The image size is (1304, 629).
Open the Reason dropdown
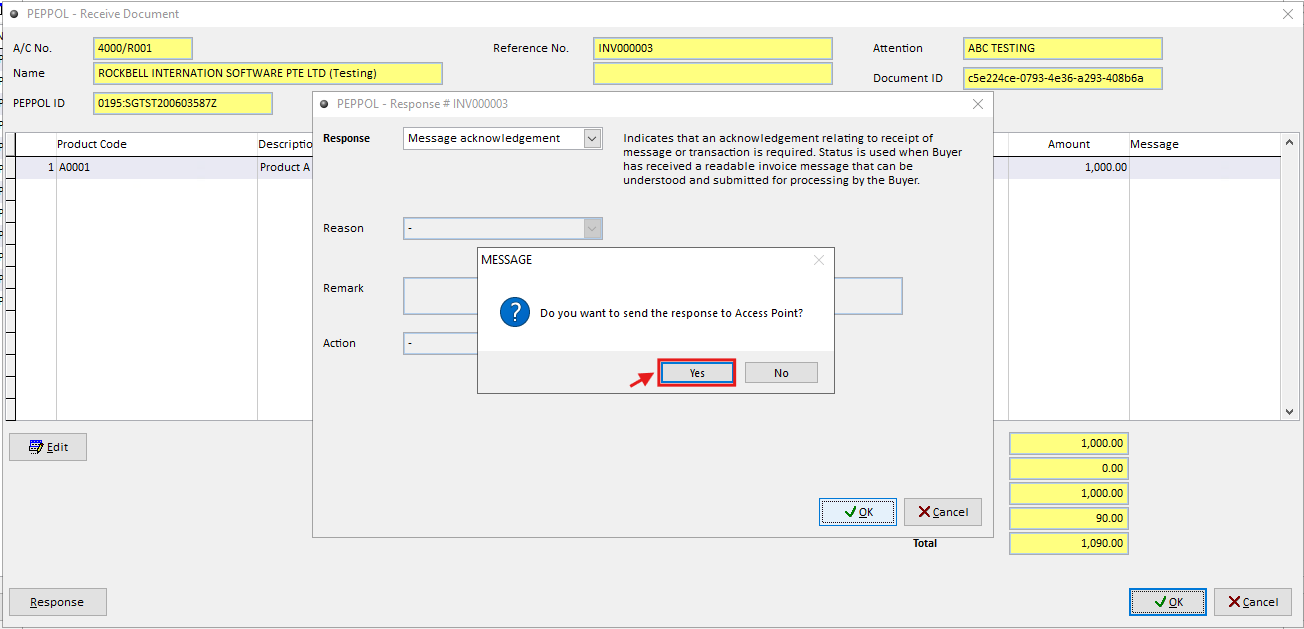coord(593,228)
